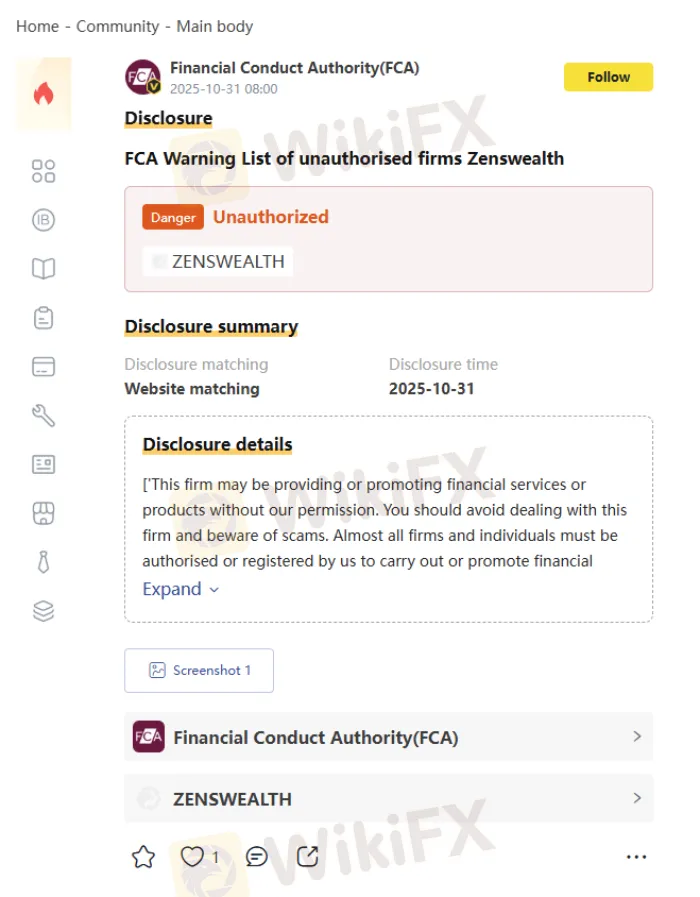Viewport: 700px width, 897px height.
Task: Favorite this post with the star icon
Action: 144,857
